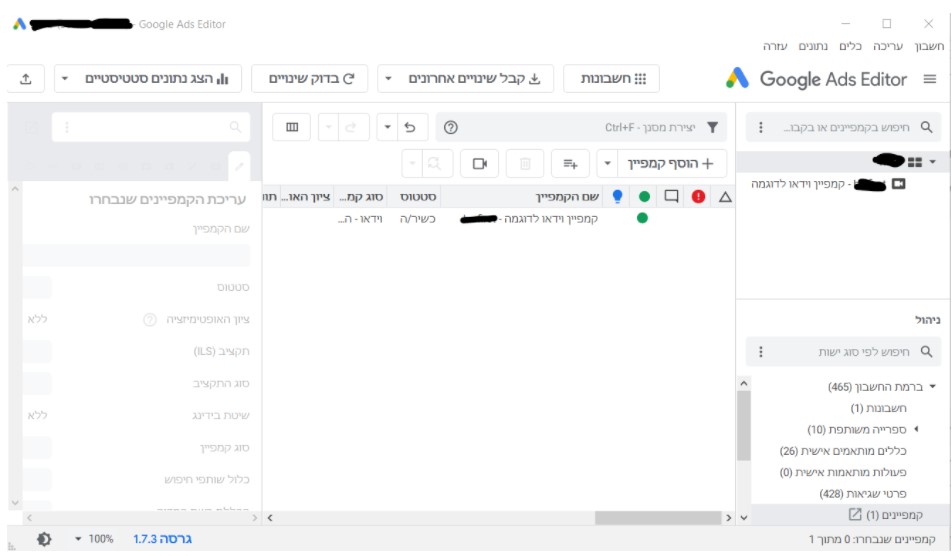
Task: Click the edit panel pencil icon
Action: [239, 166]
